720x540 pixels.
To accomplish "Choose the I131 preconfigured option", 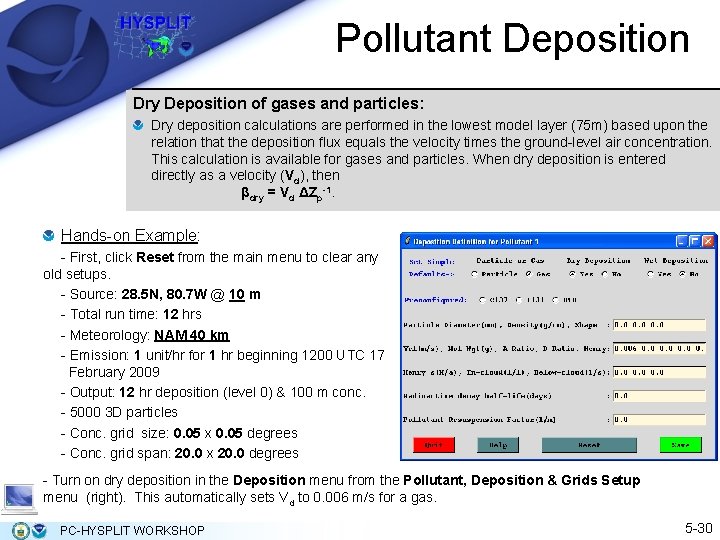I will coord(519,300).
